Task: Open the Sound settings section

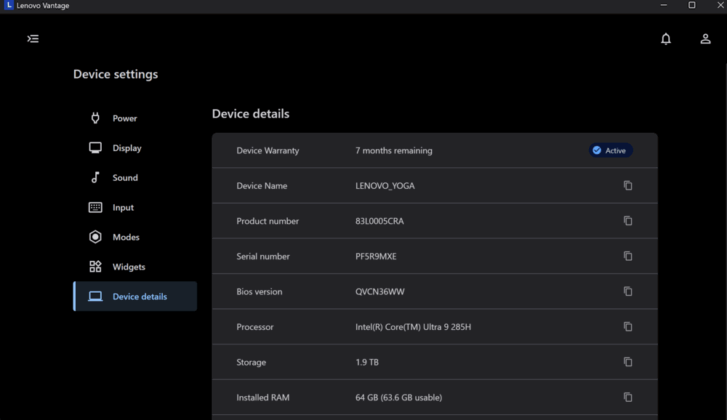Action: coord(135,178)
